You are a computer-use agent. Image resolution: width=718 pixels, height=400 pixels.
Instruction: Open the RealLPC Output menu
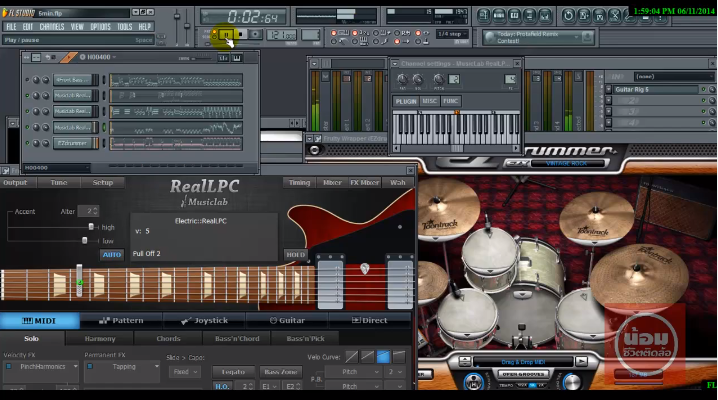15,183
